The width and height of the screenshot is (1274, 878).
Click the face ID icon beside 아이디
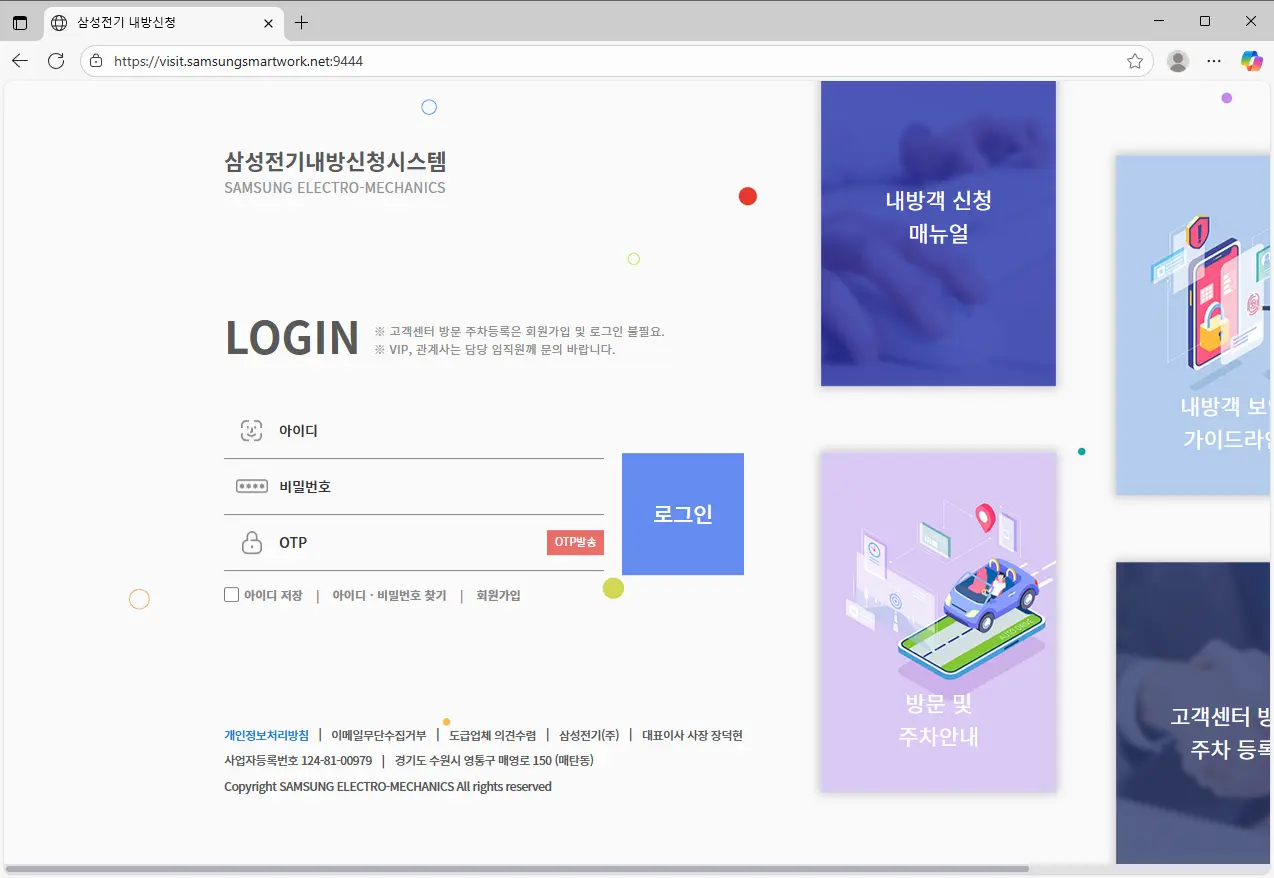tap(251, 431)
